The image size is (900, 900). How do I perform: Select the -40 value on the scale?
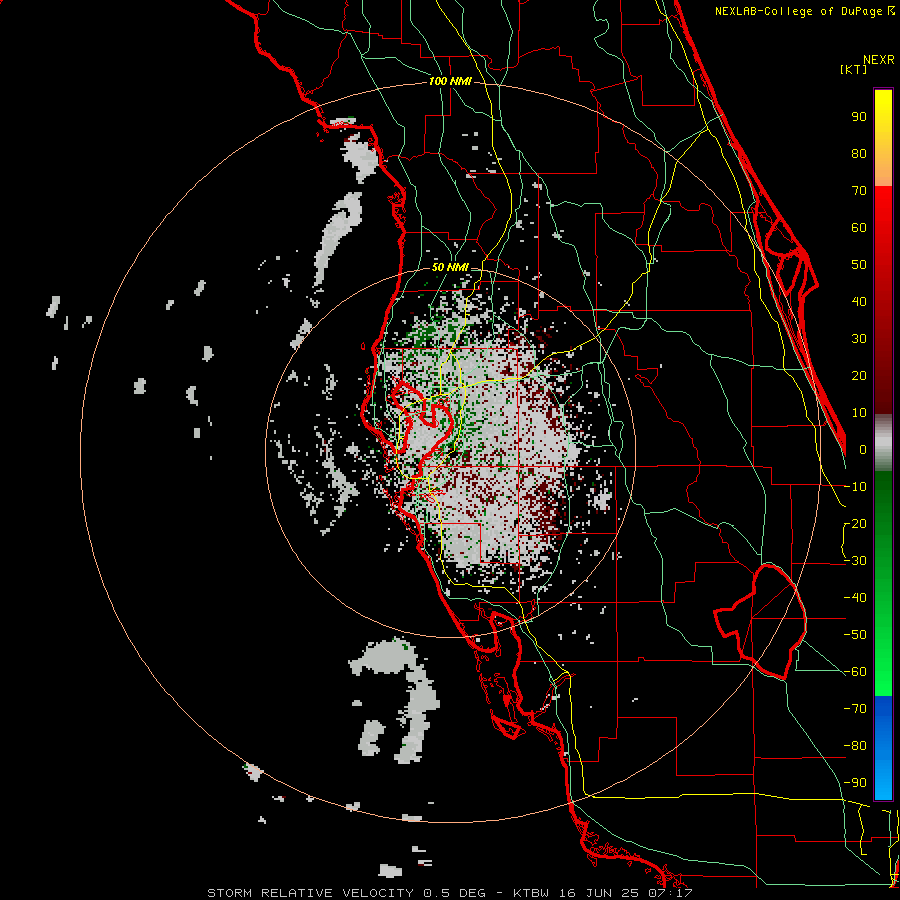855,598
